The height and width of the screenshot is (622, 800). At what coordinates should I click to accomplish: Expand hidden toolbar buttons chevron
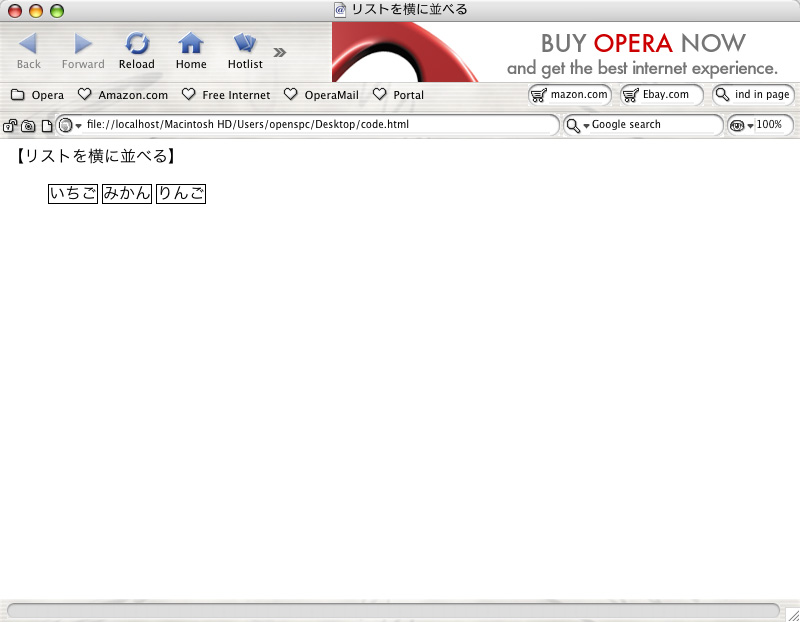click(x=280, y=52)
